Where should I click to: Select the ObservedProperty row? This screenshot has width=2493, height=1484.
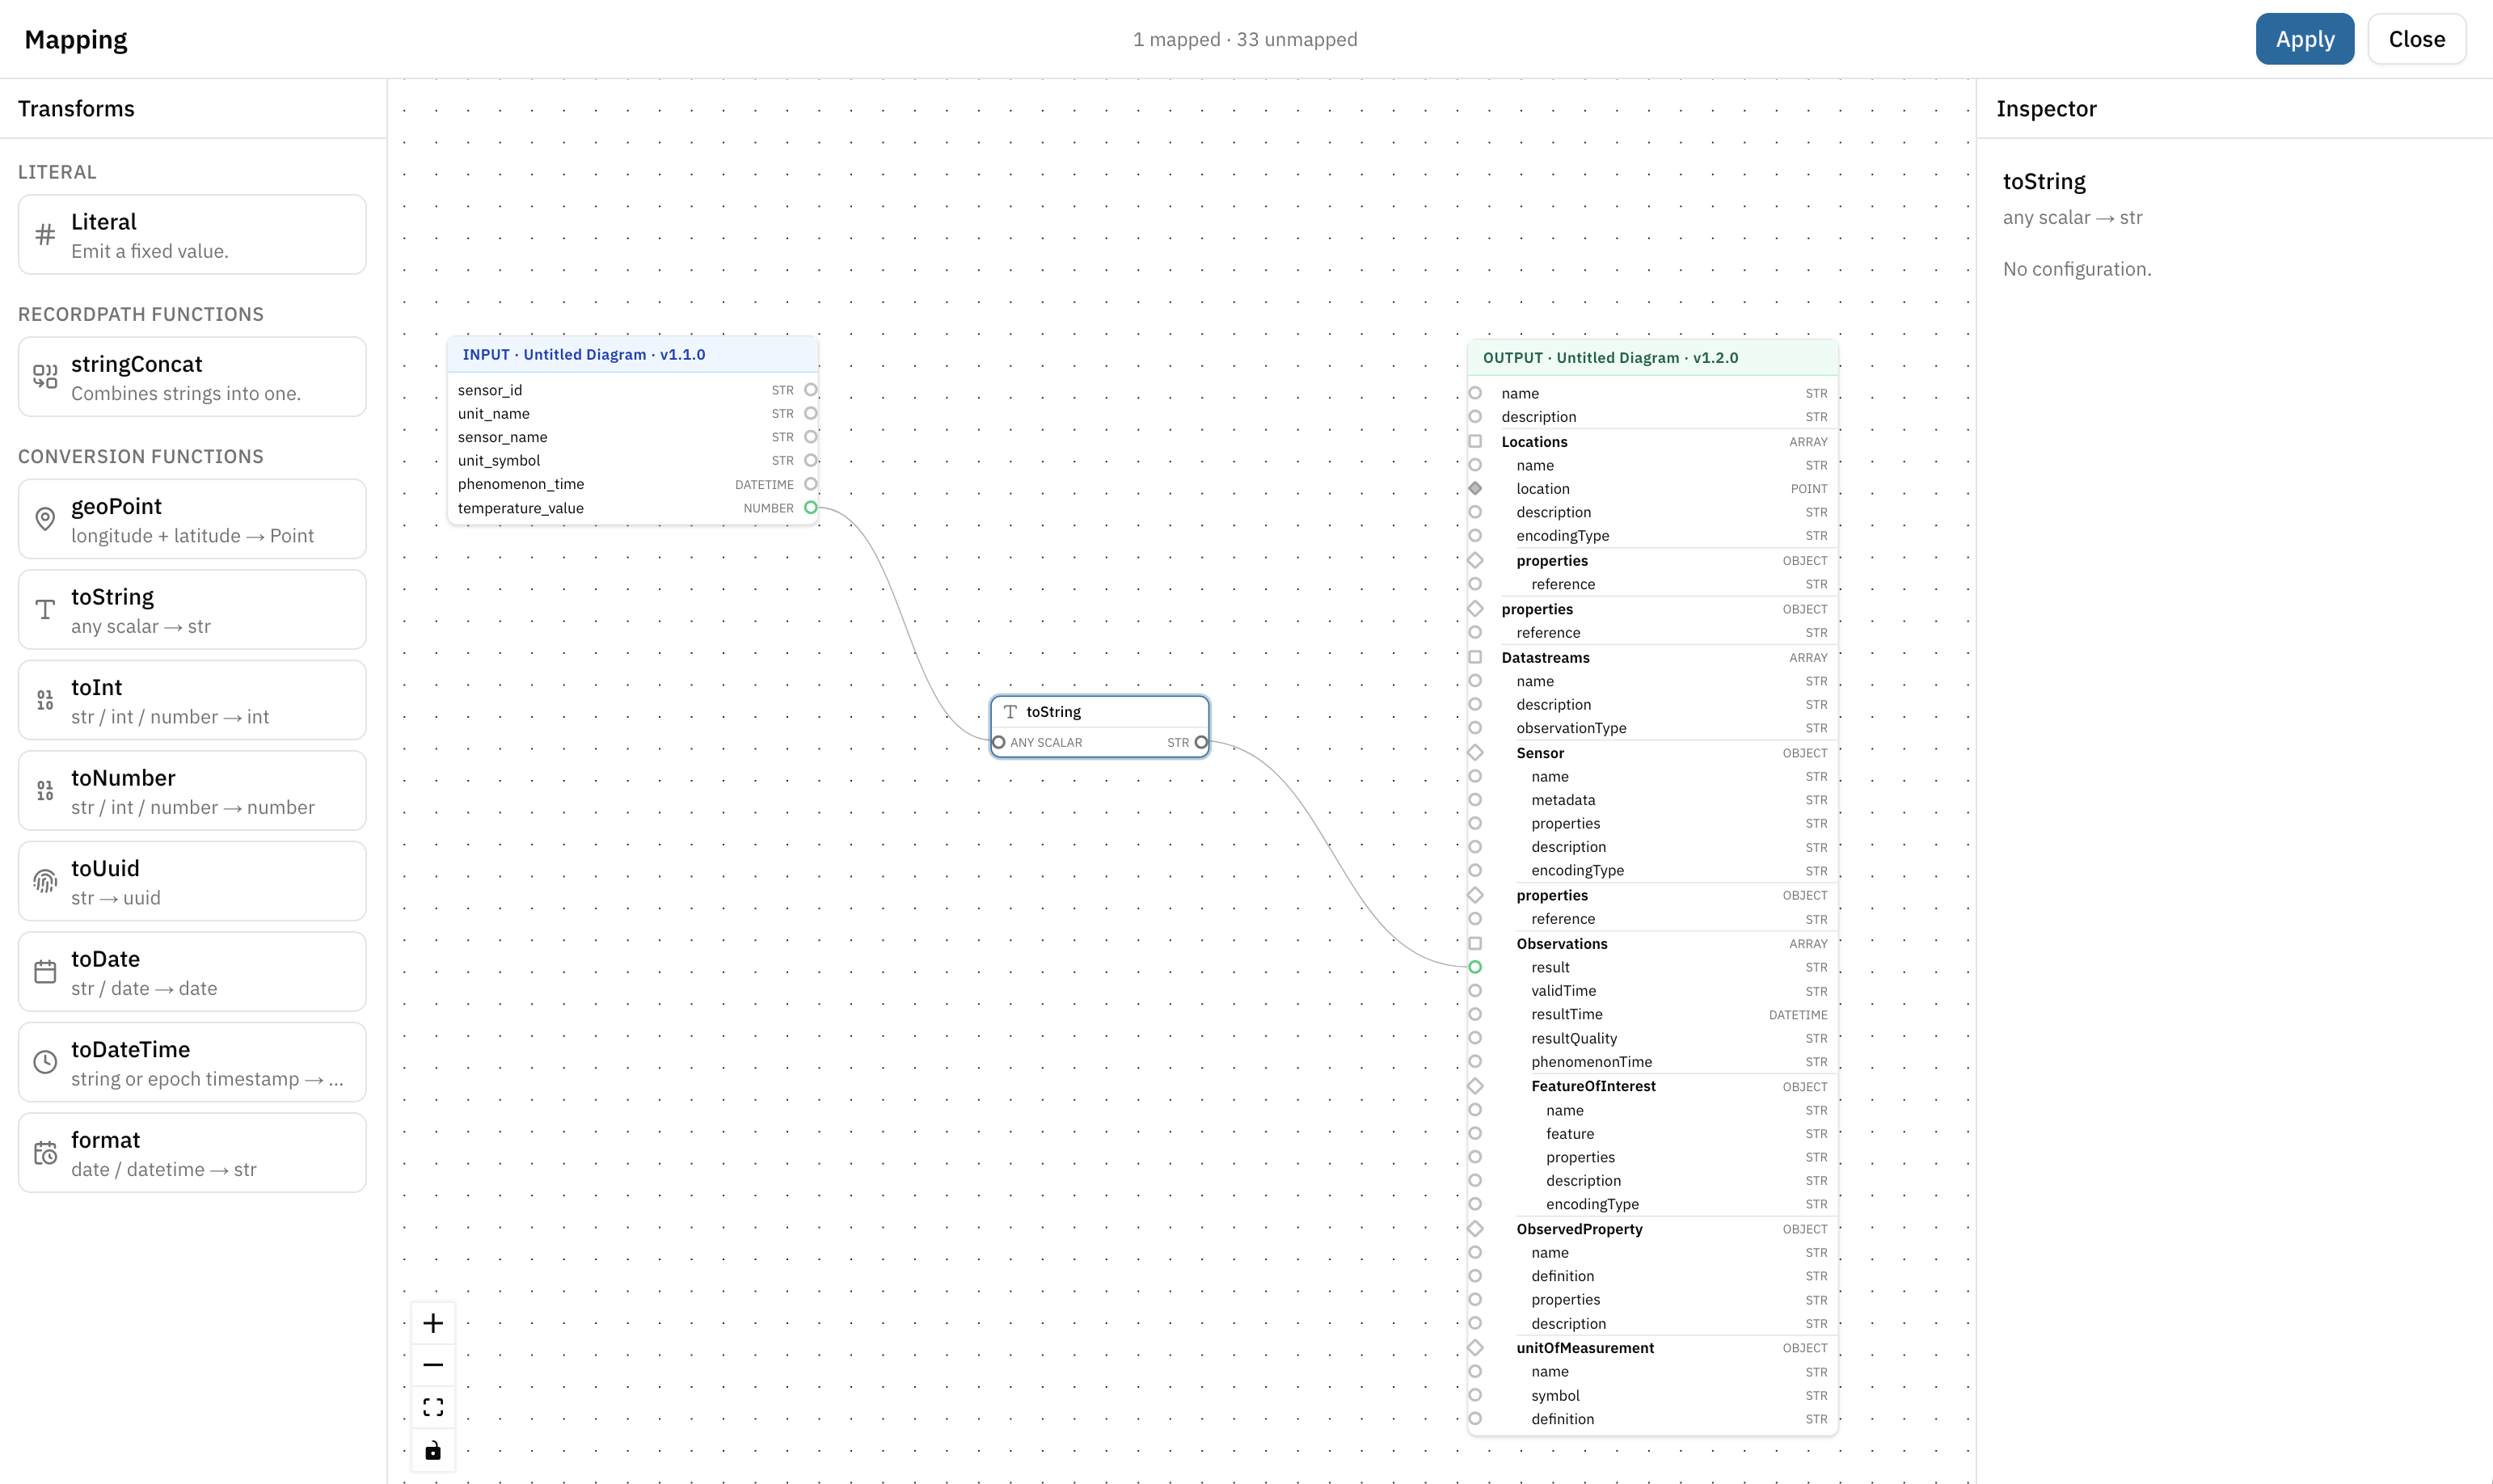1652,1229
